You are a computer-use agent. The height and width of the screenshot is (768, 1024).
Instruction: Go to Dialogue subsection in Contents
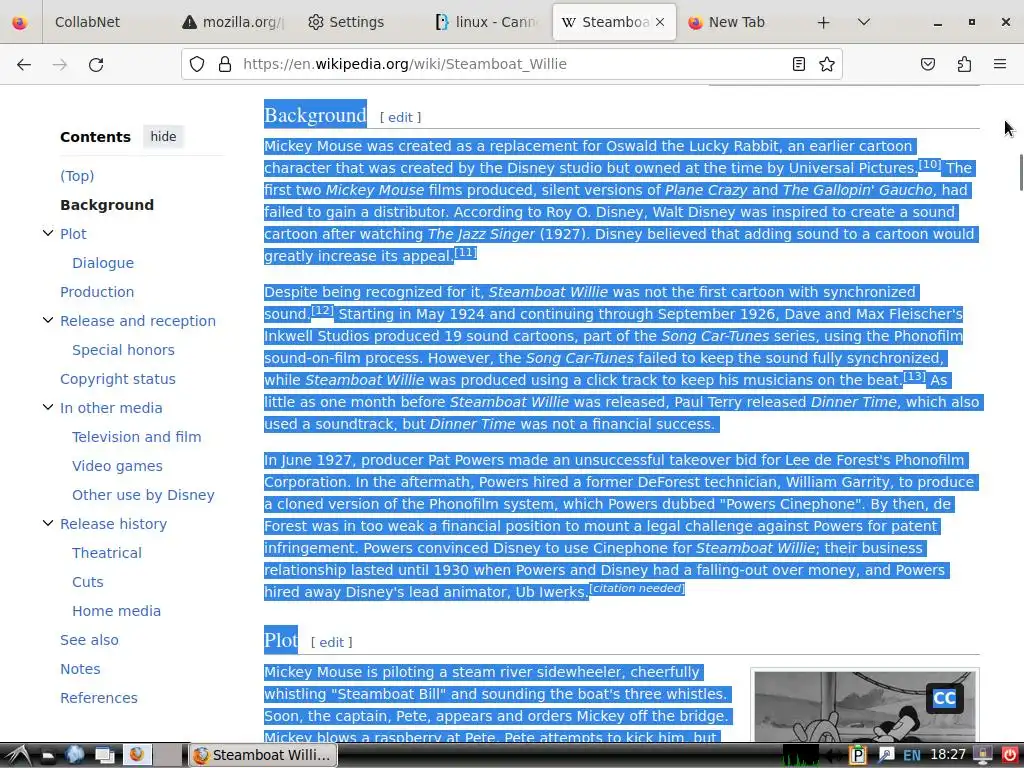tap(103, 263)
